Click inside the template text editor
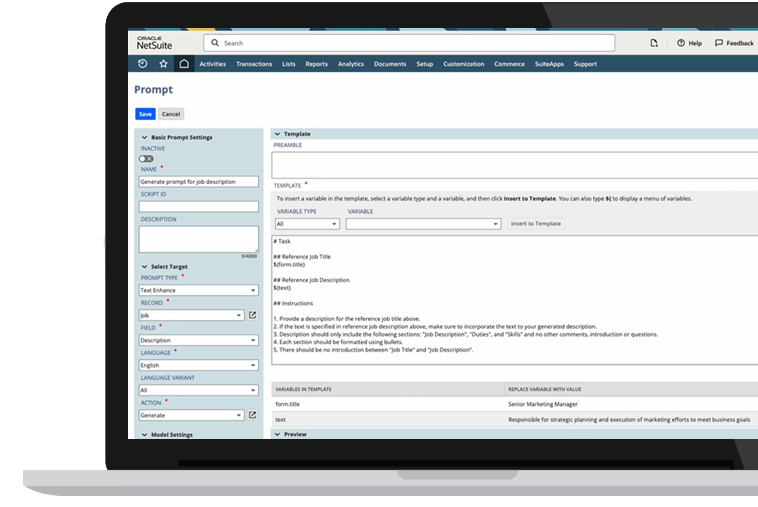Viewport: 758px width, 507px height. coord(515,300)
